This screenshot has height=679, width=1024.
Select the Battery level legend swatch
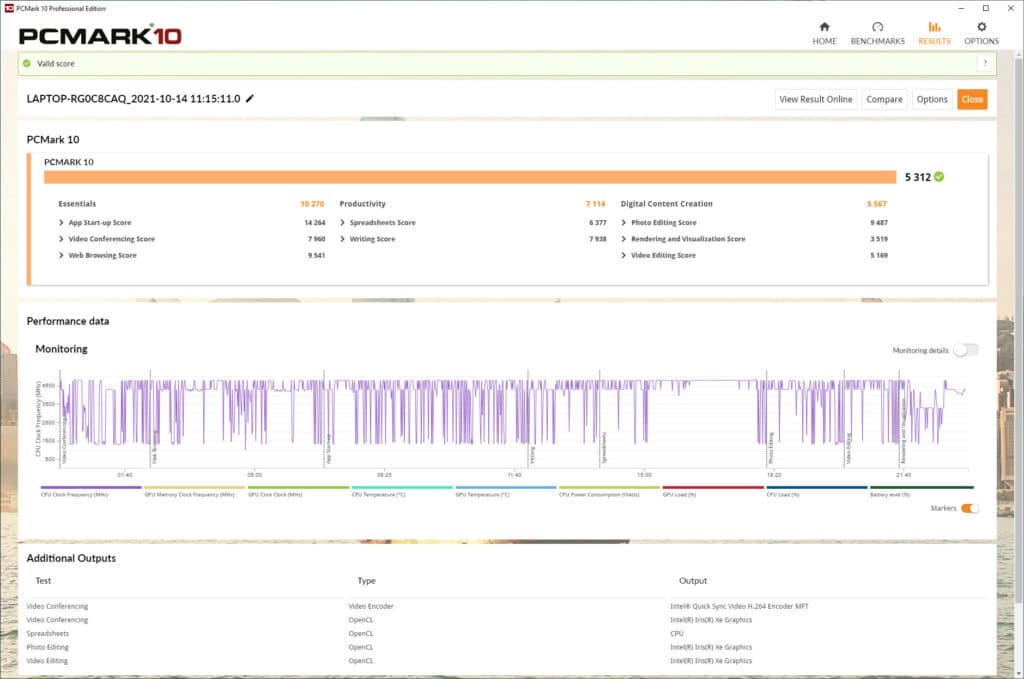coord(921,487)
